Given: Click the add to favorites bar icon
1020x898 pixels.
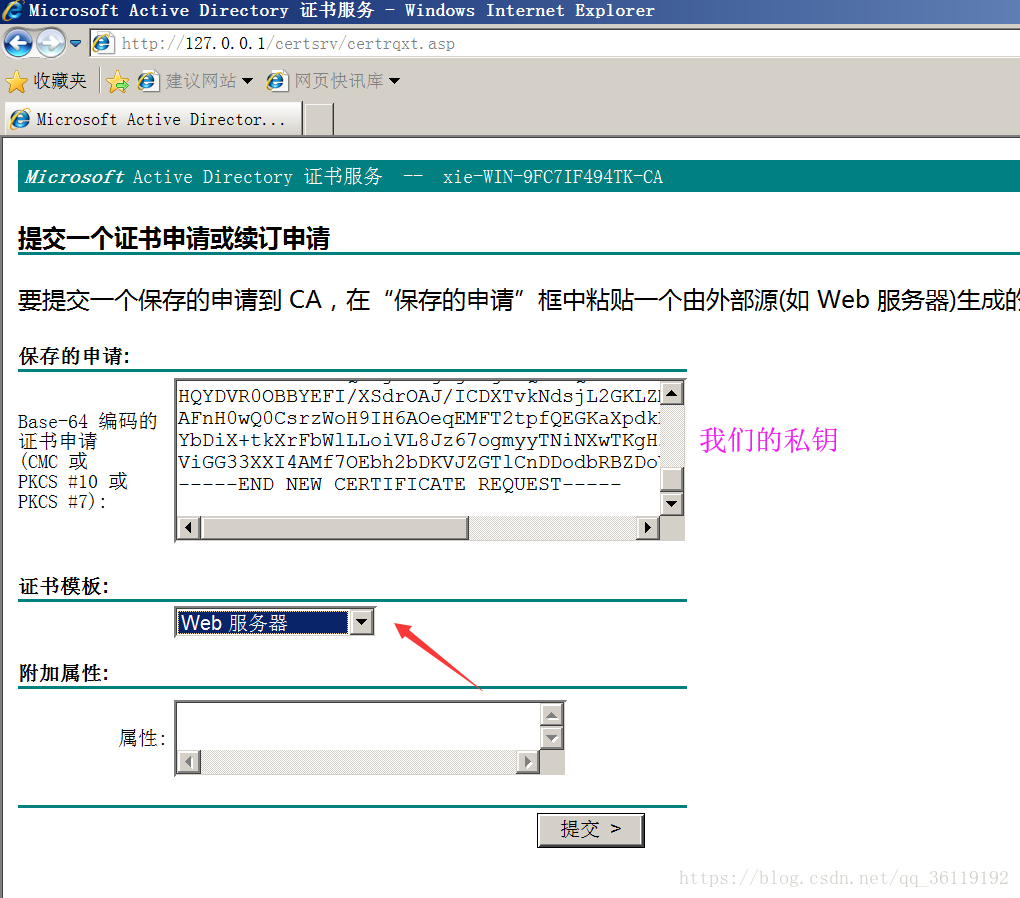Looking at the screenshot, I should pos(118,81).
